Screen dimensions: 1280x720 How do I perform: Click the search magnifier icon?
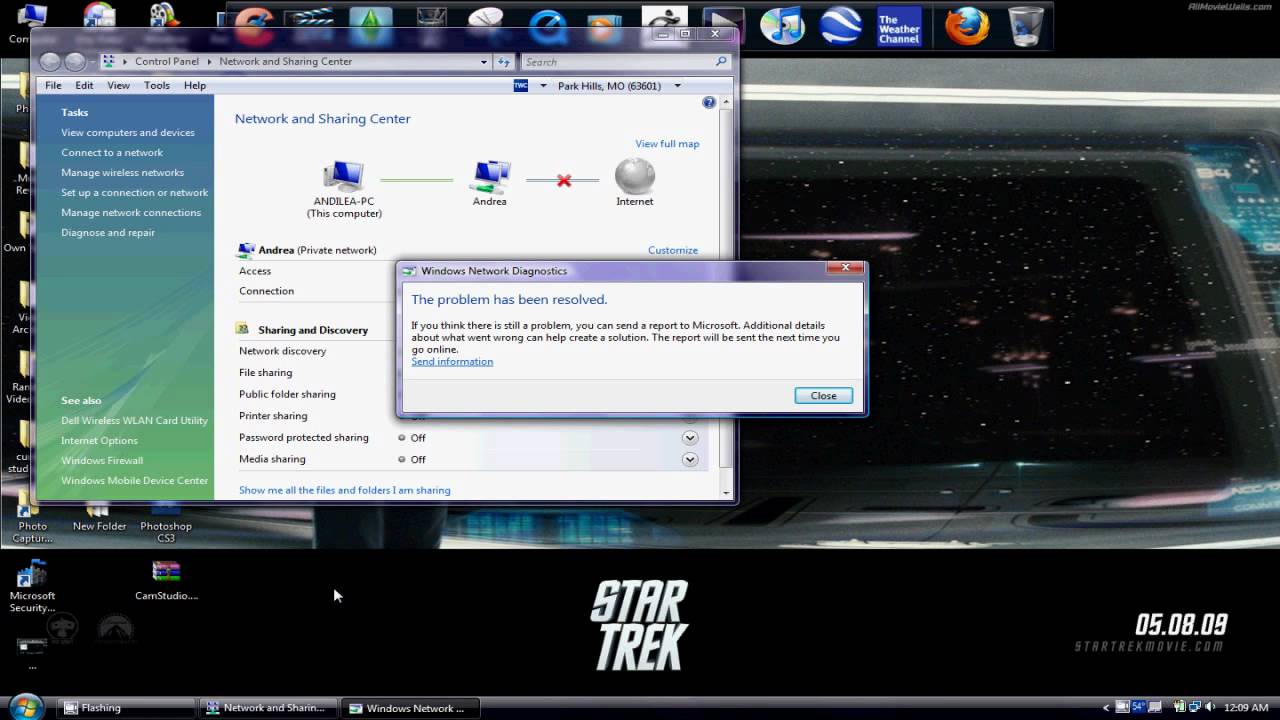pyautogui.click(x=721, y=62)
